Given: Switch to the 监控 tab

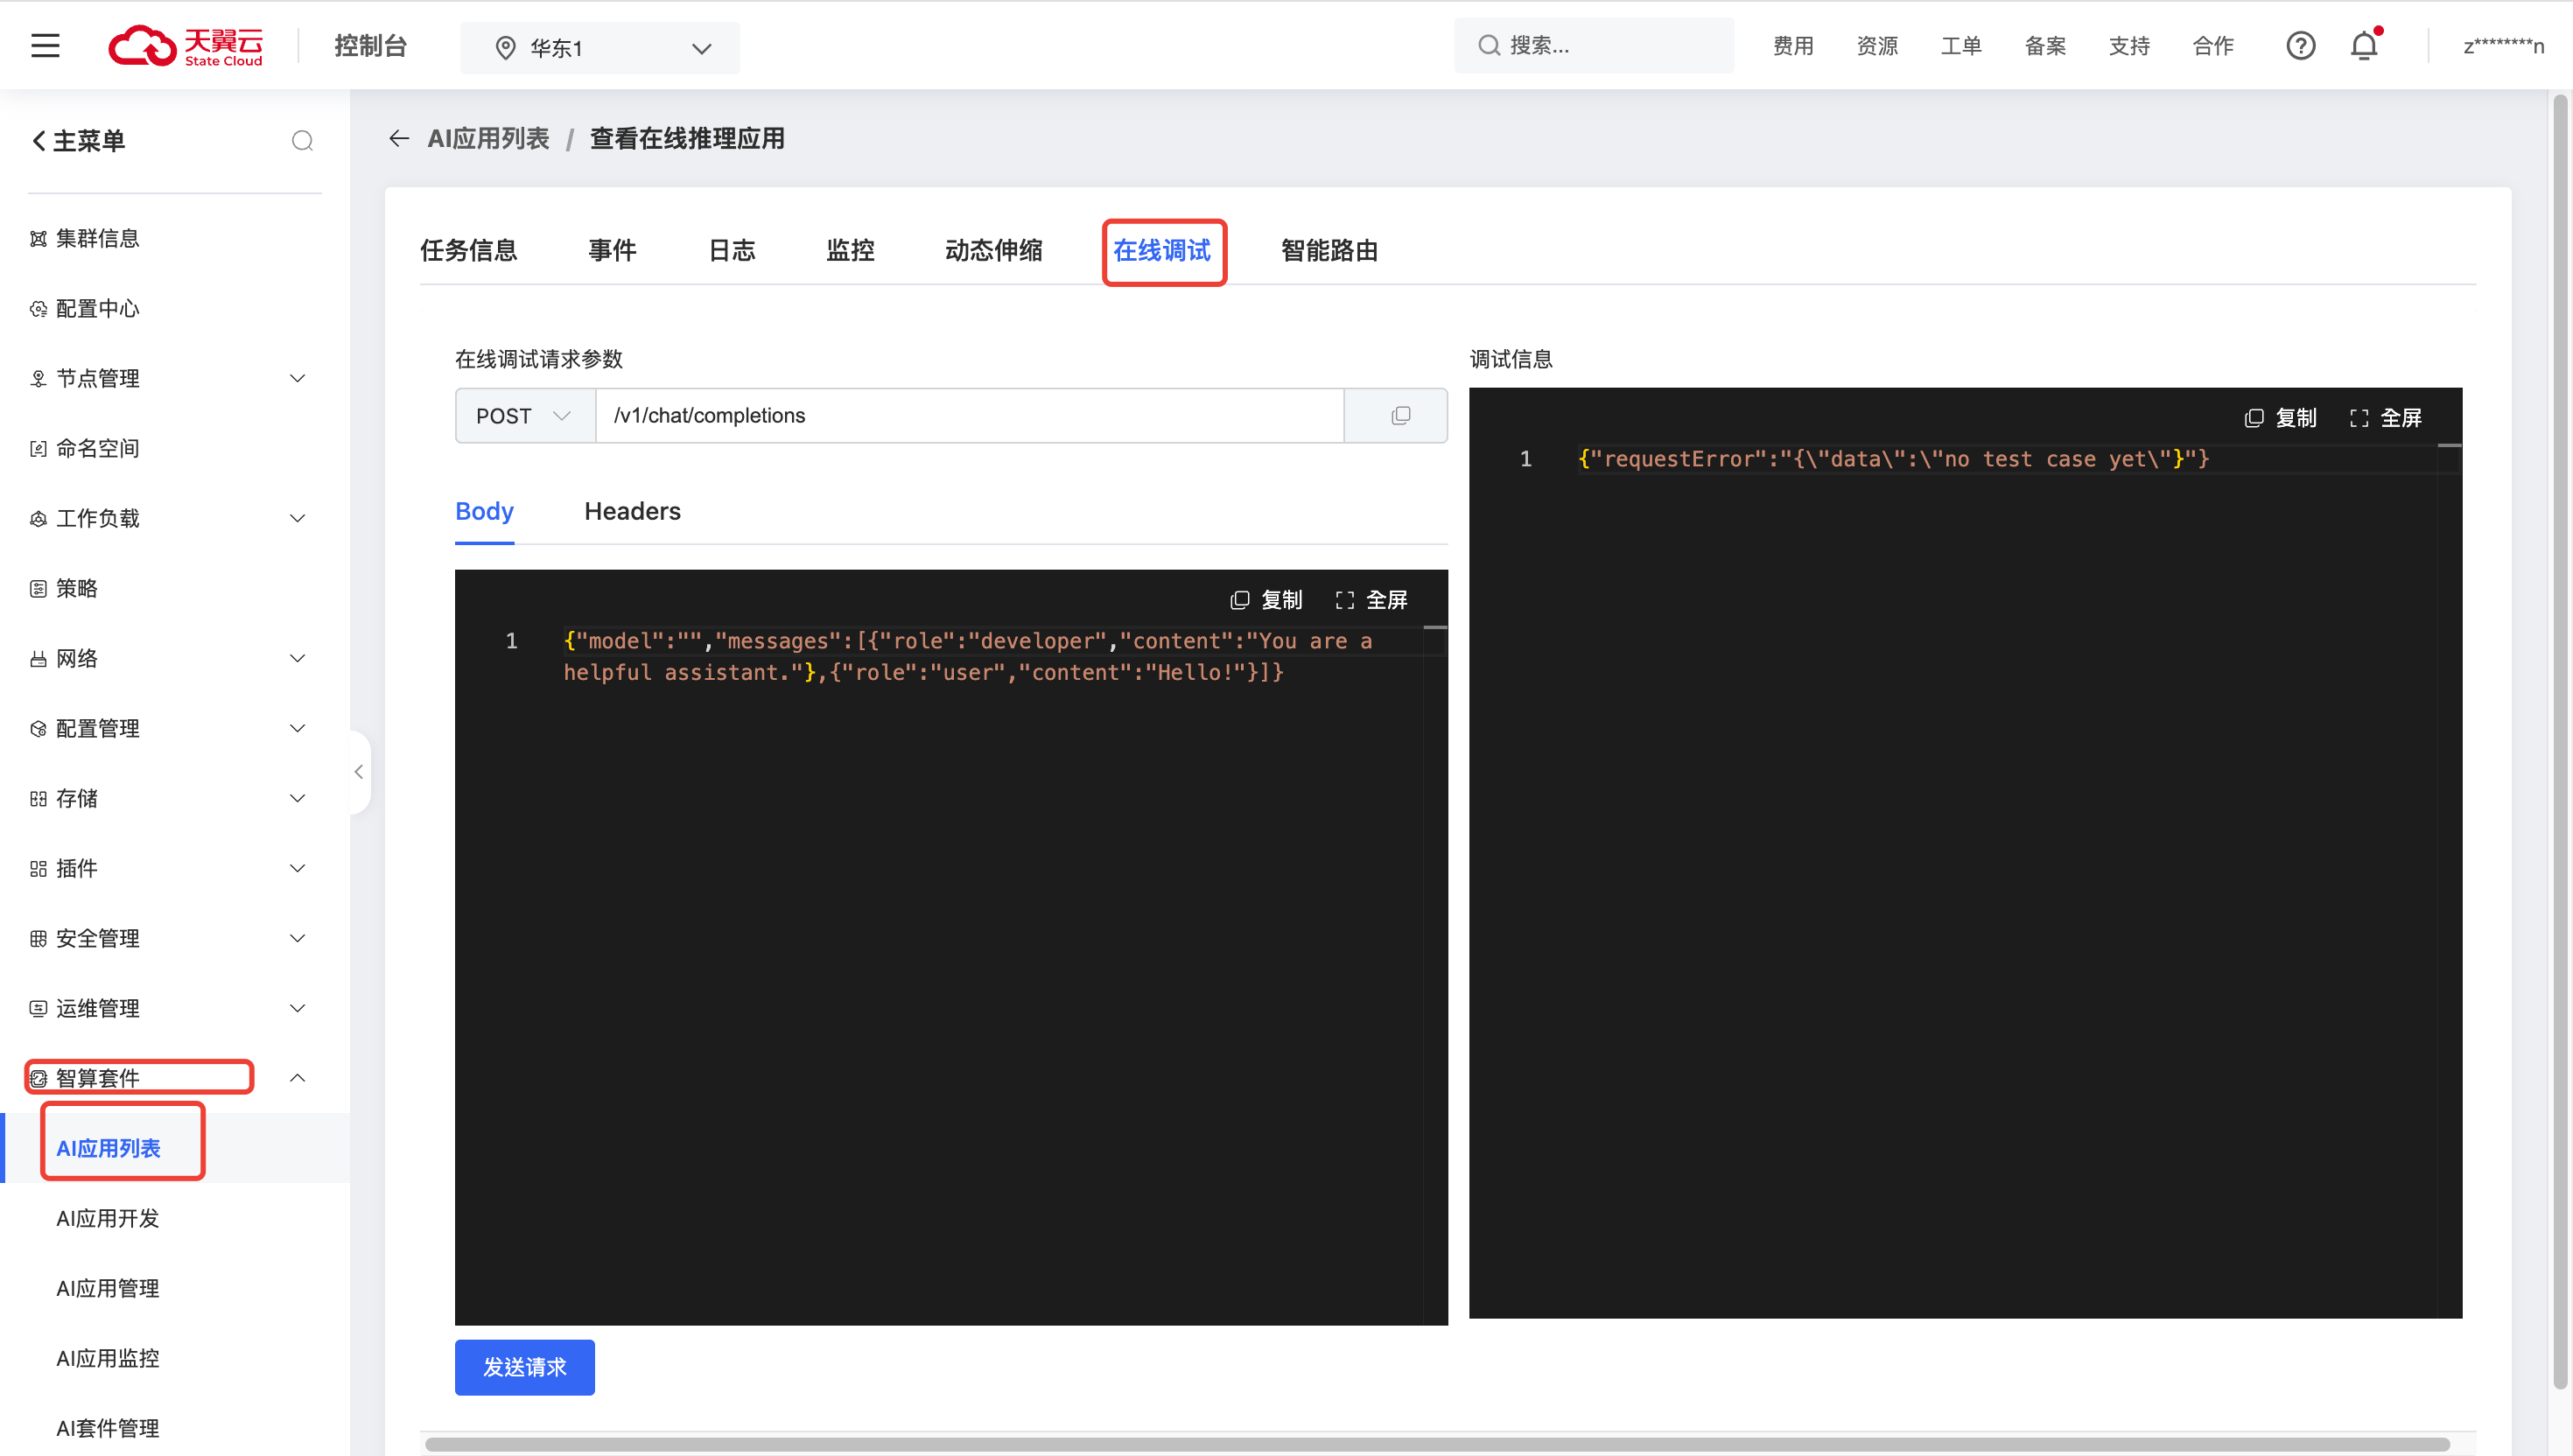Looking at the screenshot, I should point(850,250).
